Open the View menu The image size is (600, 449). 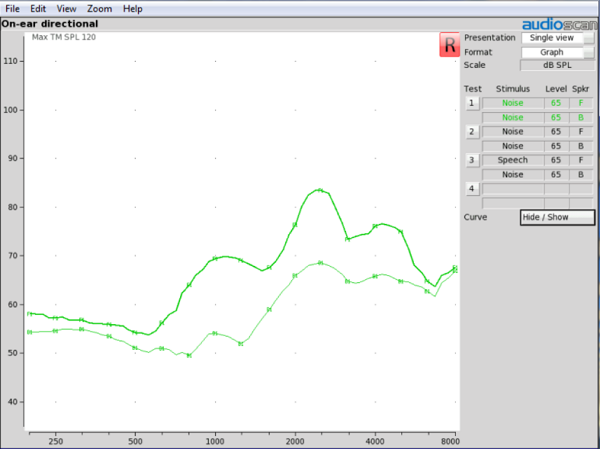67,8
